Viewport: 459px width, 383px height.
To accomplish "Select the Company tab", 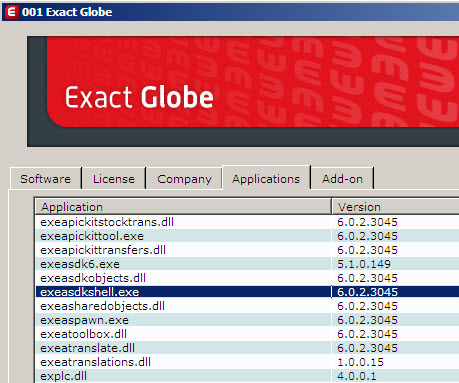I will [184, 179].
